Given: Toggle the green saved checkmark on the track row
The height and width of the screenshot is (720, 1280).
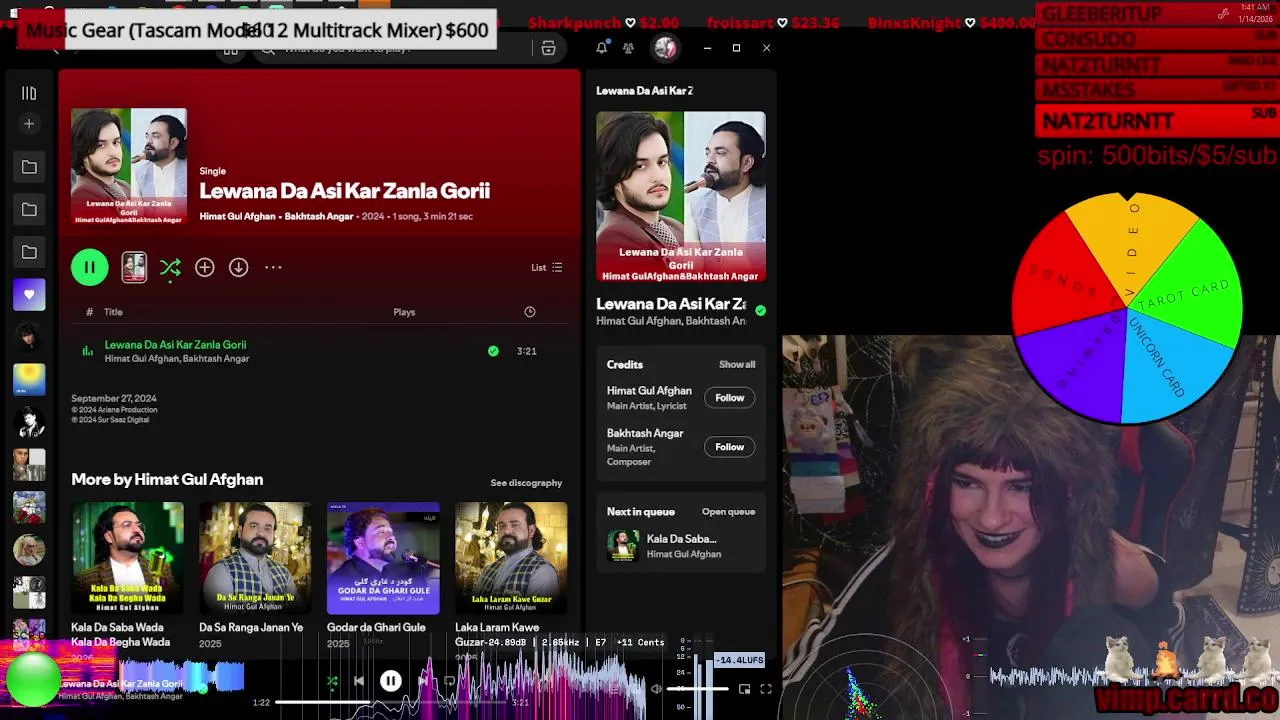Looking at the screenshot, I should (493, 351).
